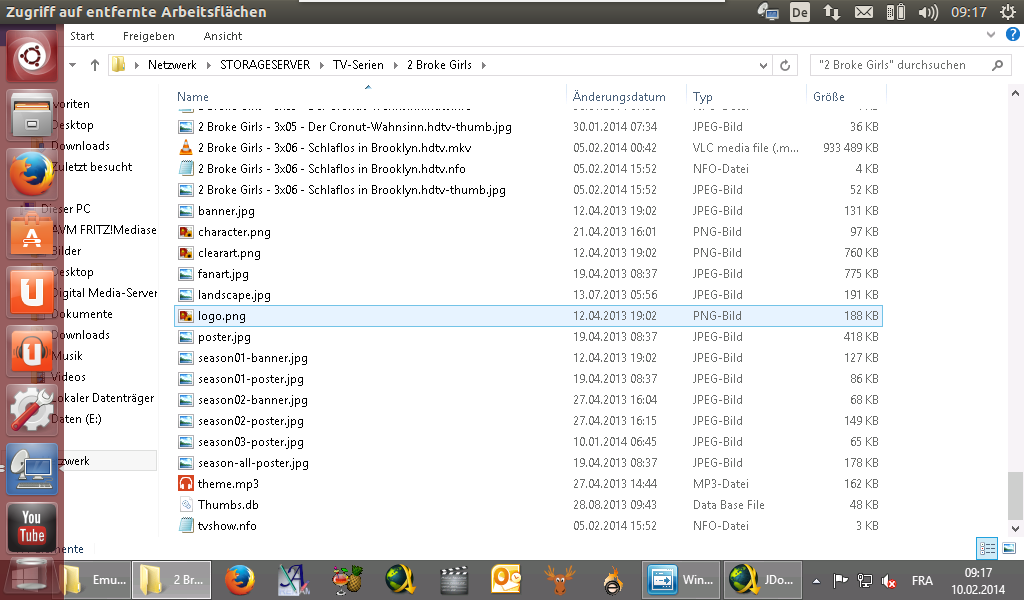Go to STORAGESERVER in breadcrumb path
1024x600 pixels.
(264, 65)
